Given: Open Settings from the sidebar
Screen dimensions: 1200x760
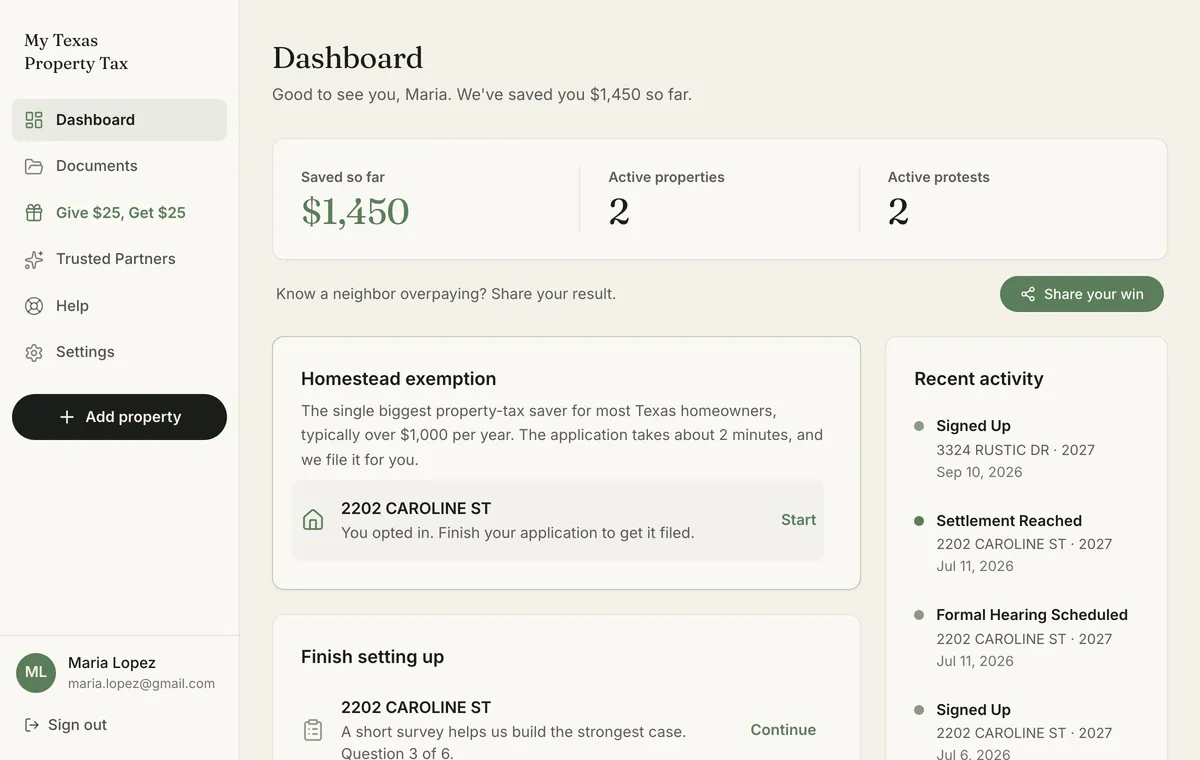Looking at the screenshot, I should pos(119,352).
